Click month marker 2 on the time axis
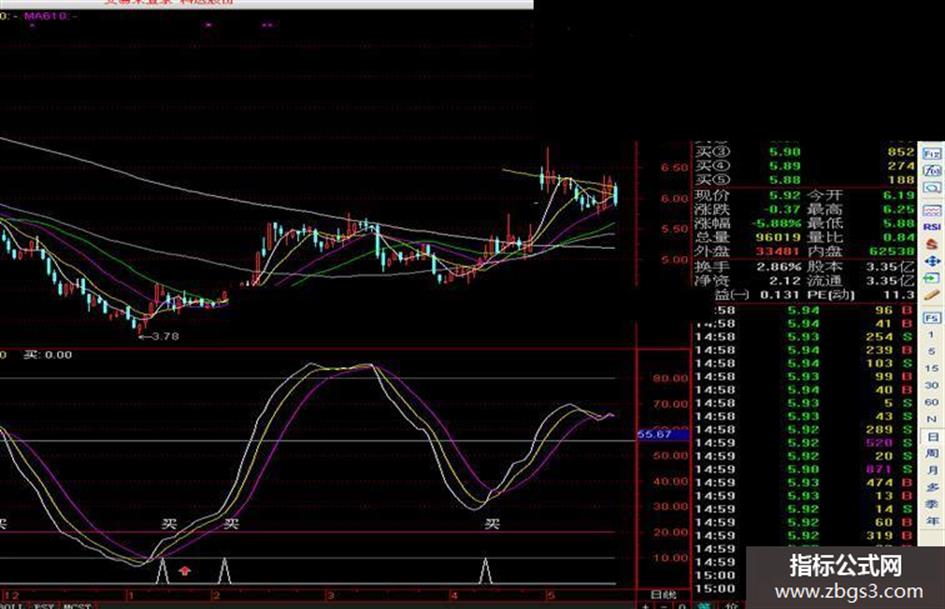The width and height of the screenshot is (945, 609). pos(216,596)
